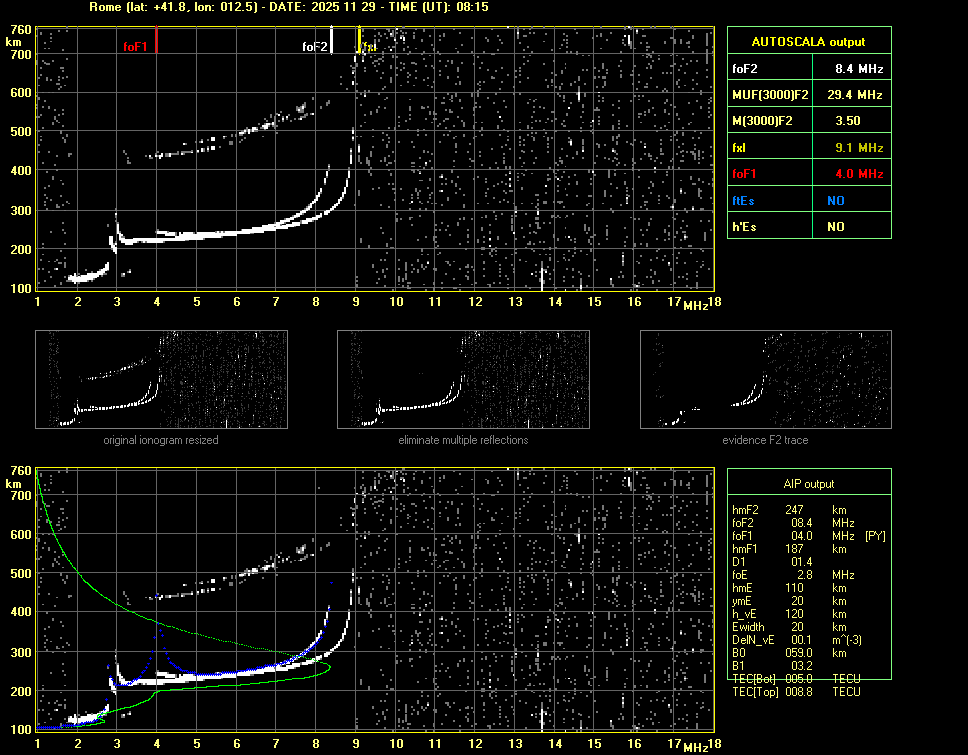Select the TEC[Top] row in AIP output
Viewport: 968px width, 755px height.
795,692
